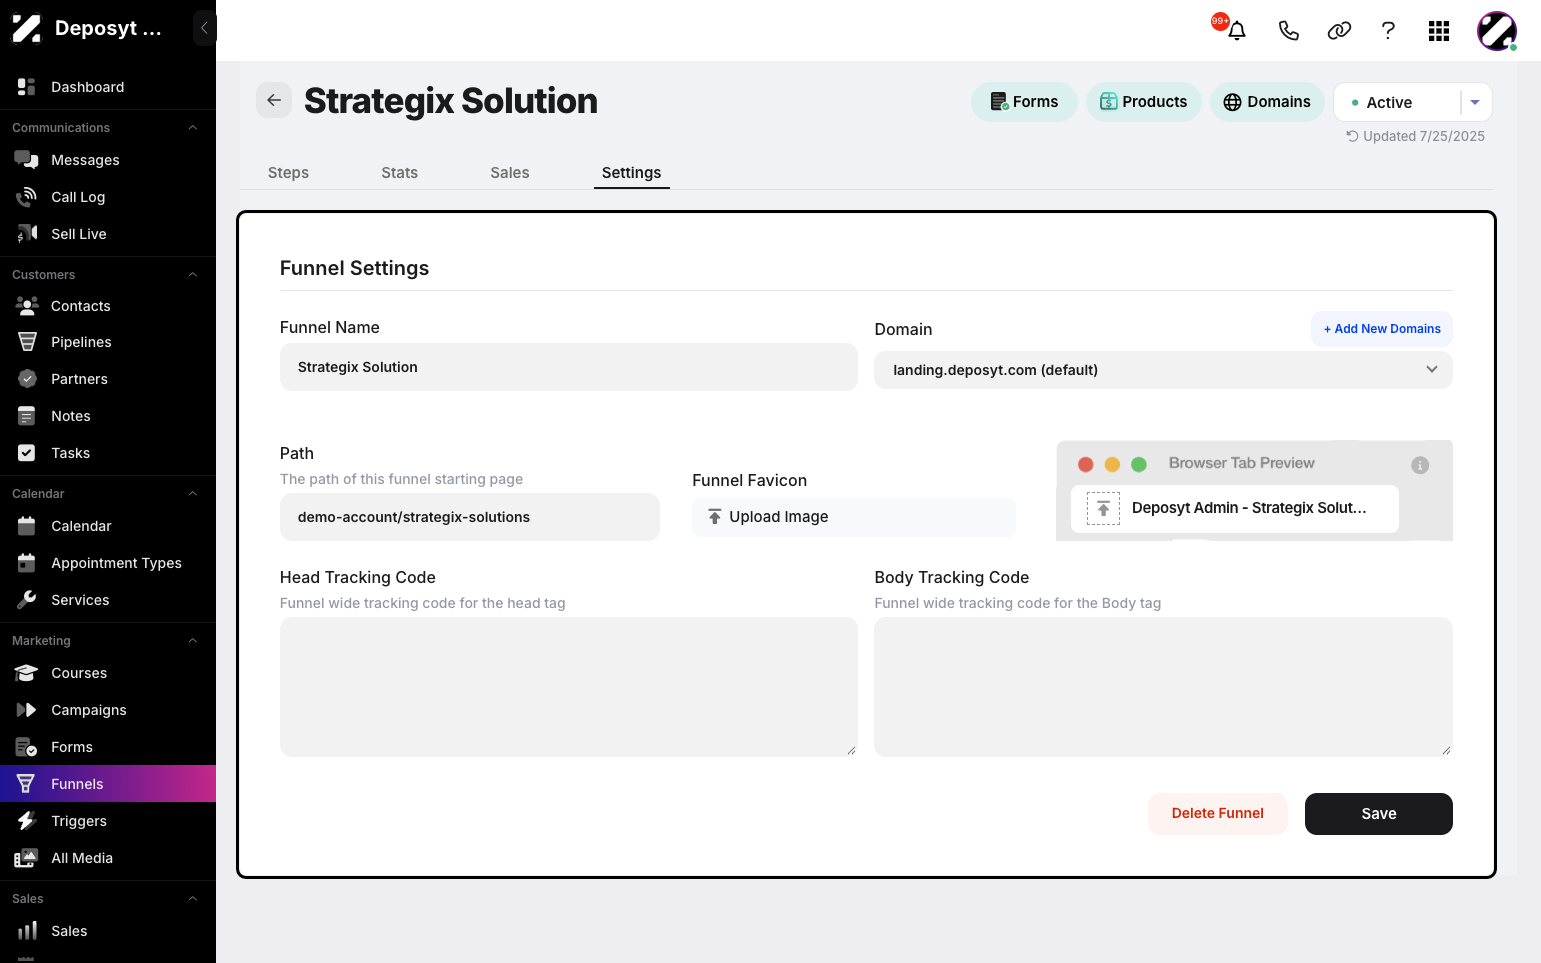Open Pipelines in the sidebar
This screenshot has width=1541, height=963.
click(x=108, y=342)
